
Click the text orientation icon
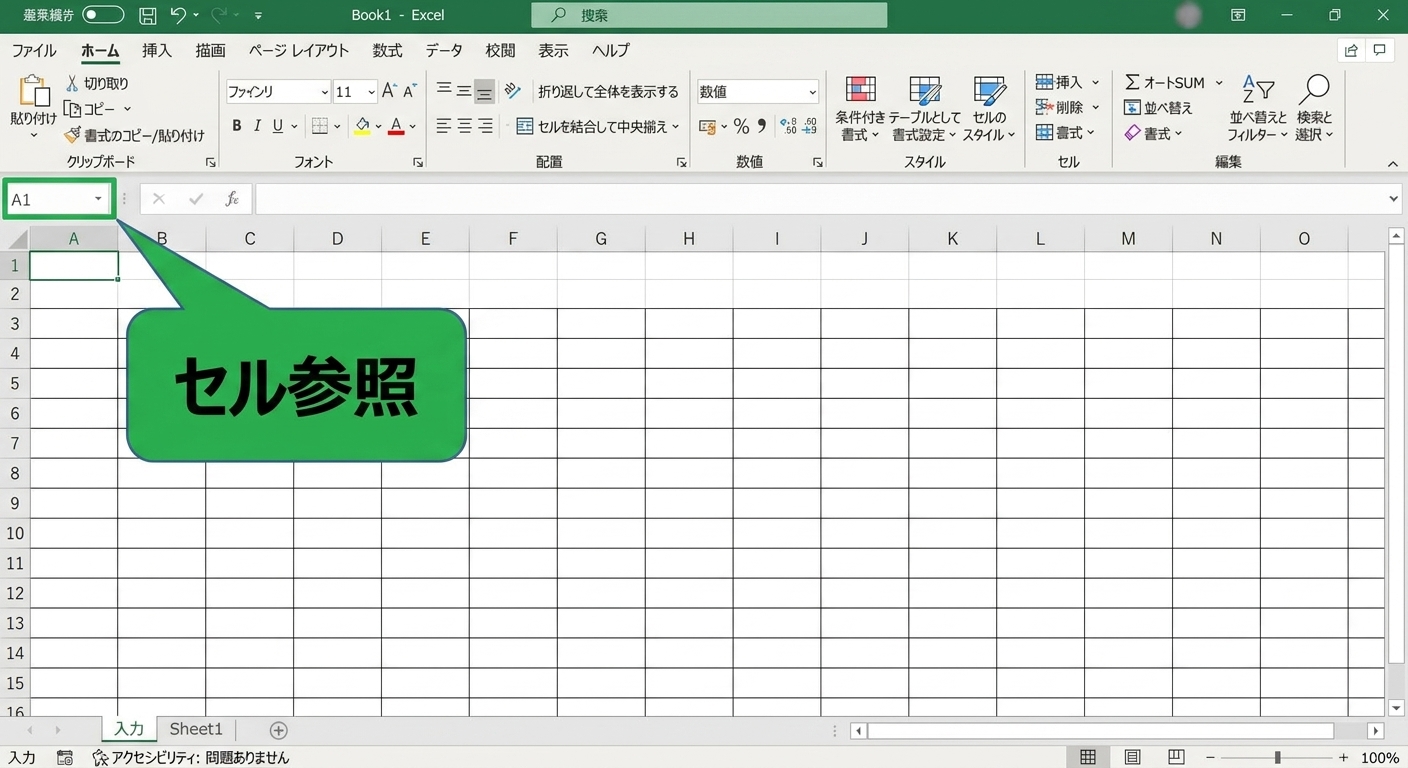[x=512, y=91]
